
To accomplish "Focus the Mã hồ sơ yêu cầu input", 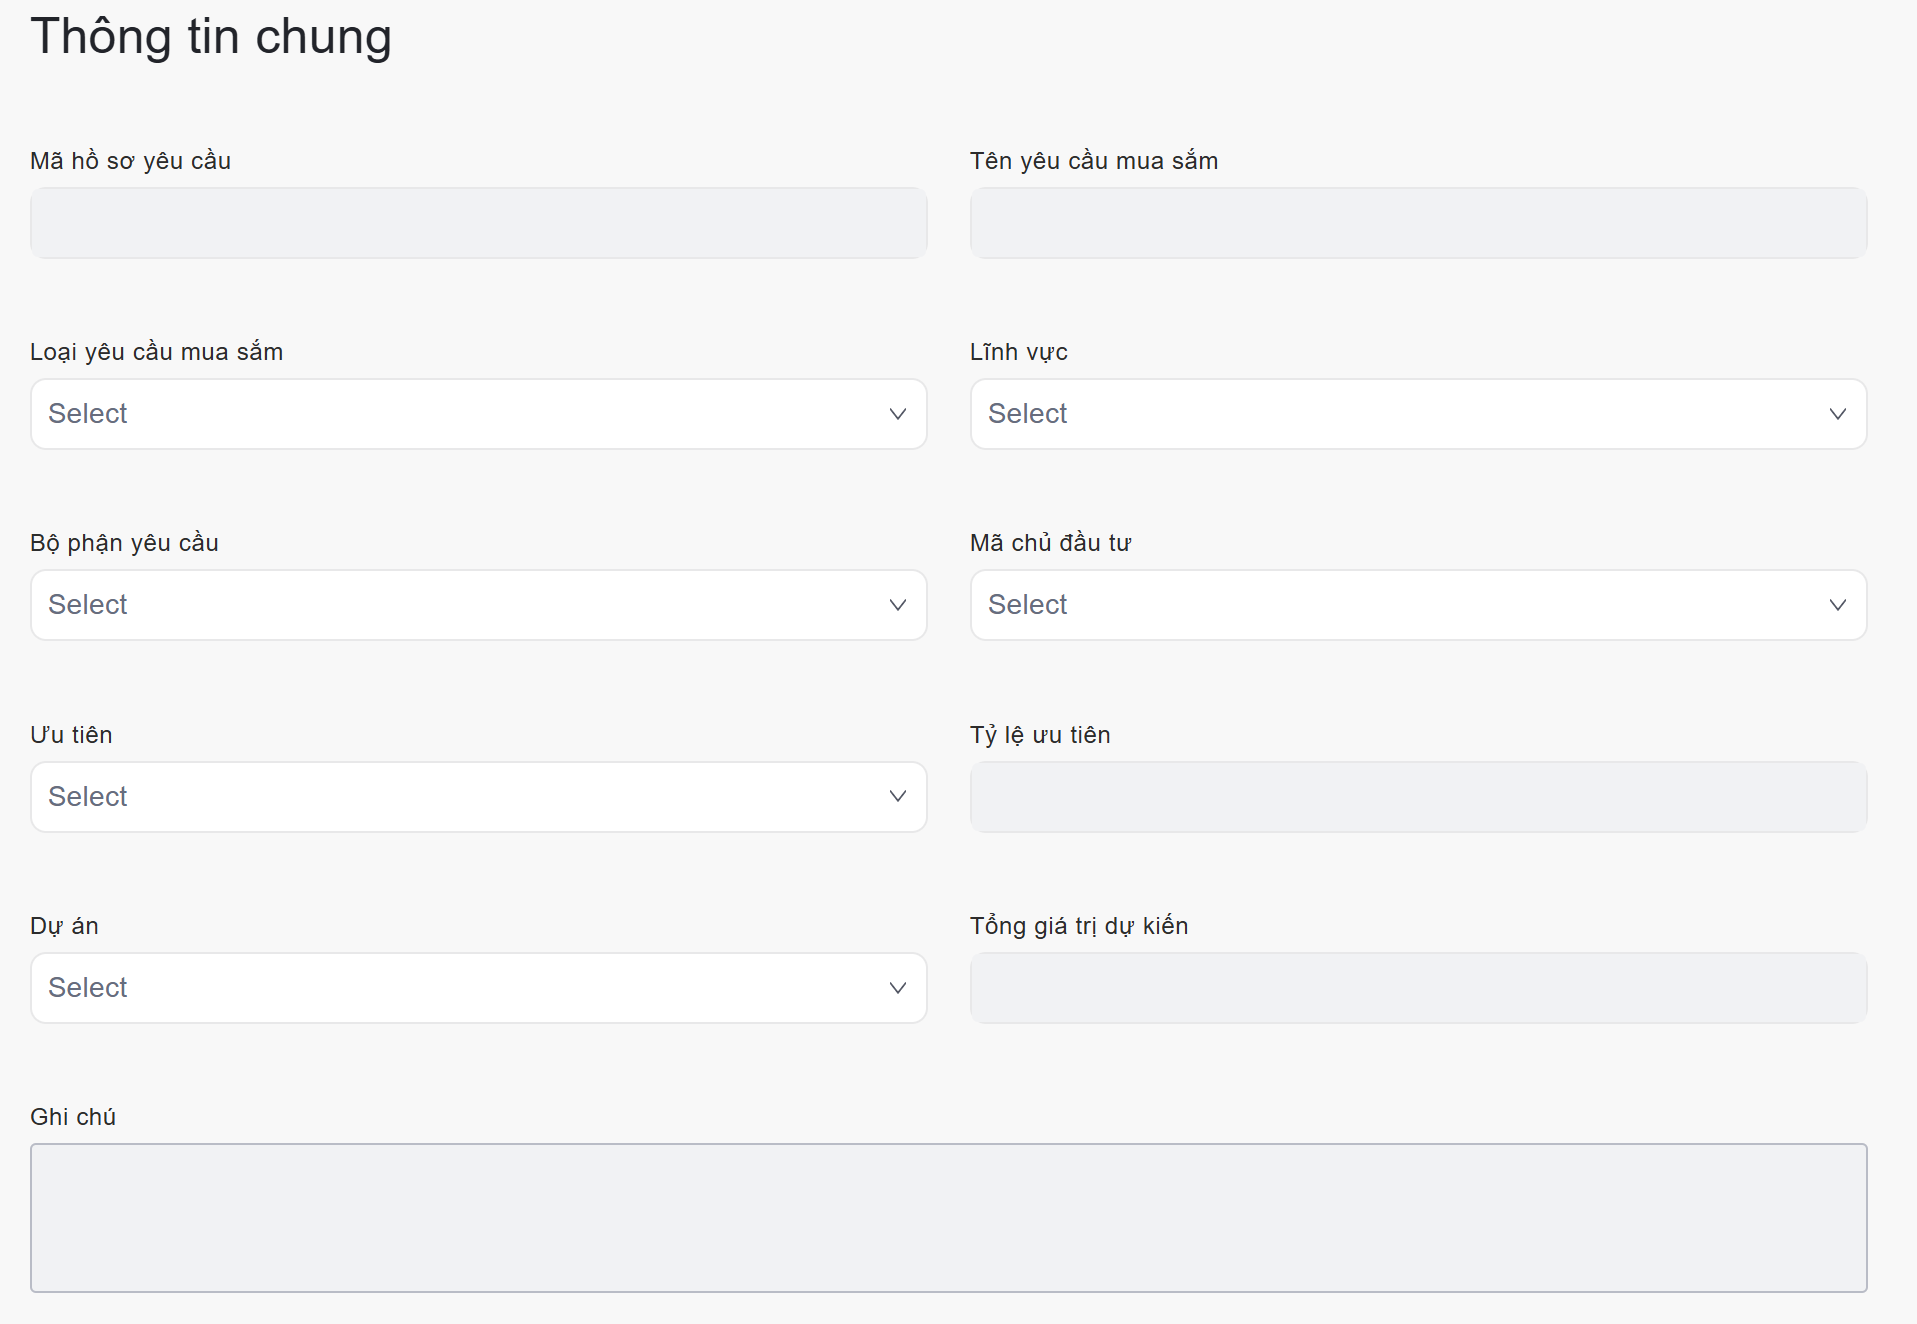I will [478, 223].
